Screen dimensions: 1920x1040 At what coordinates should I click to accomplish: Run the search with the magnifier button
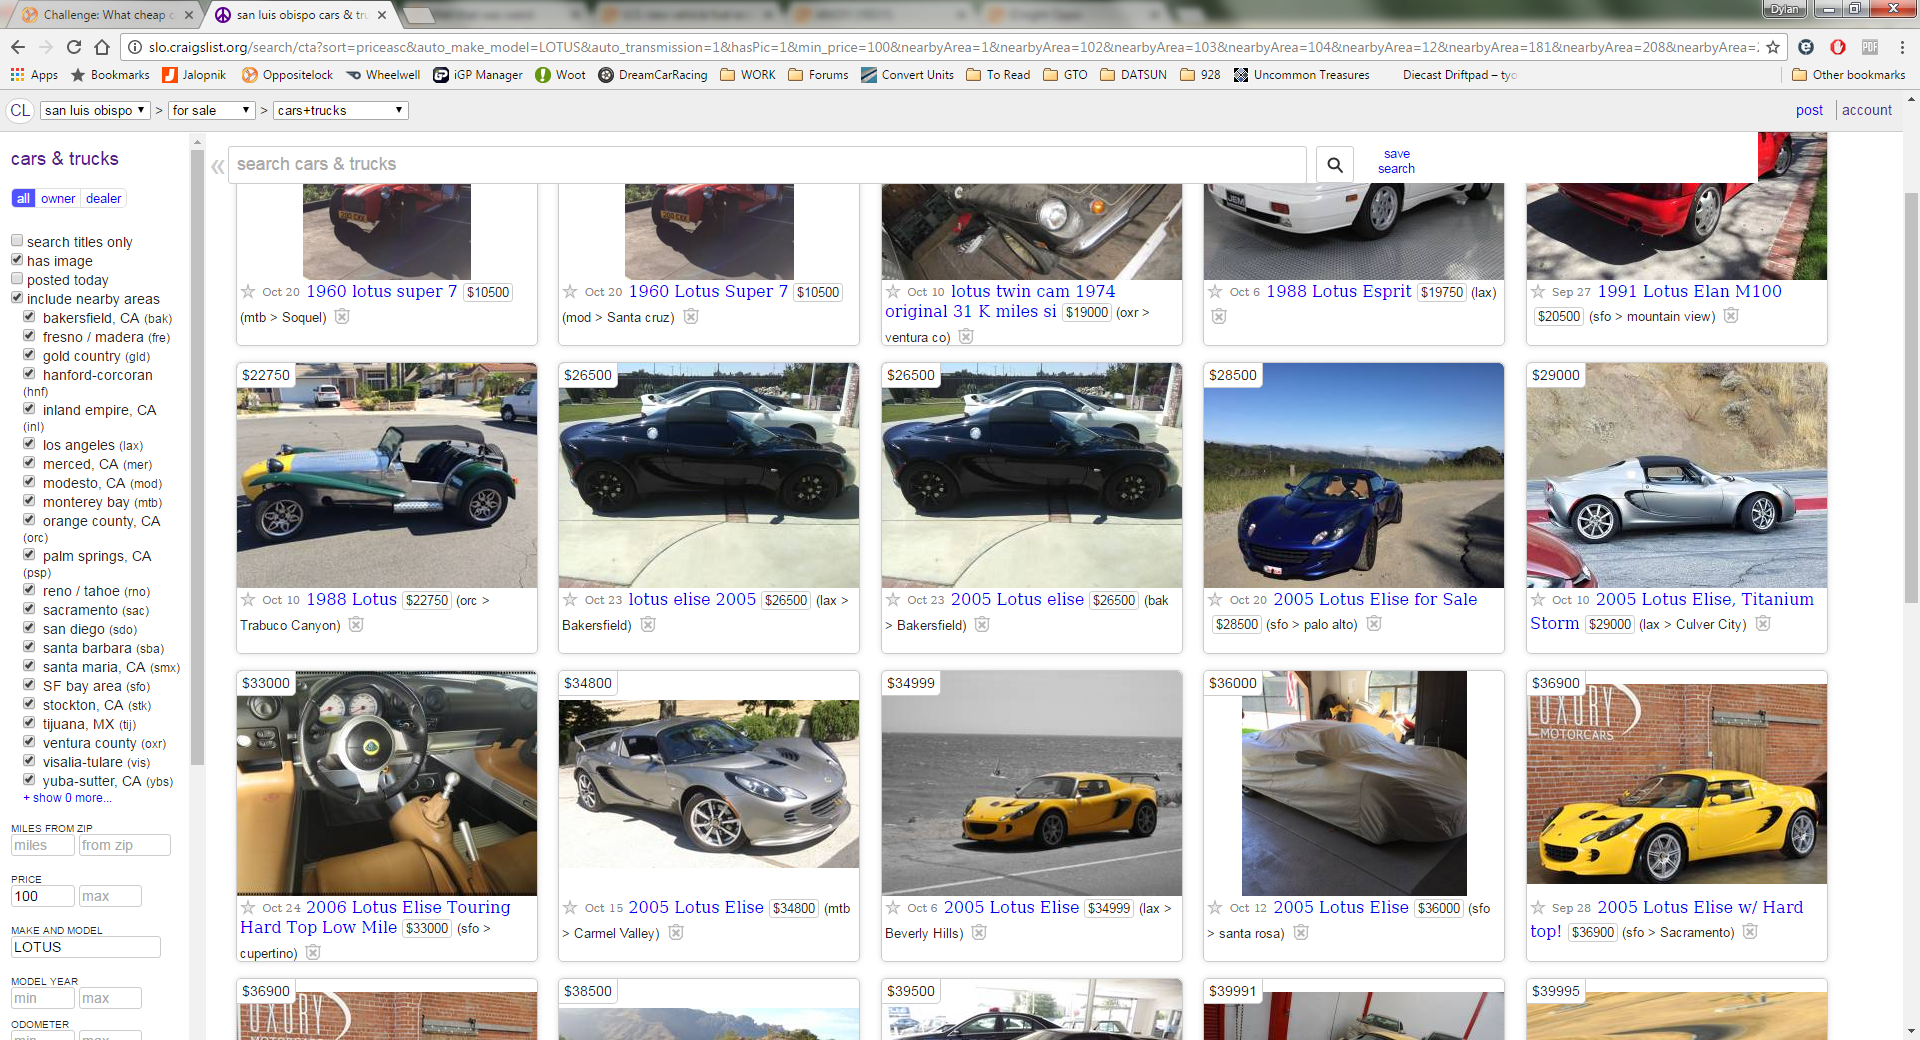[1335, 164]
